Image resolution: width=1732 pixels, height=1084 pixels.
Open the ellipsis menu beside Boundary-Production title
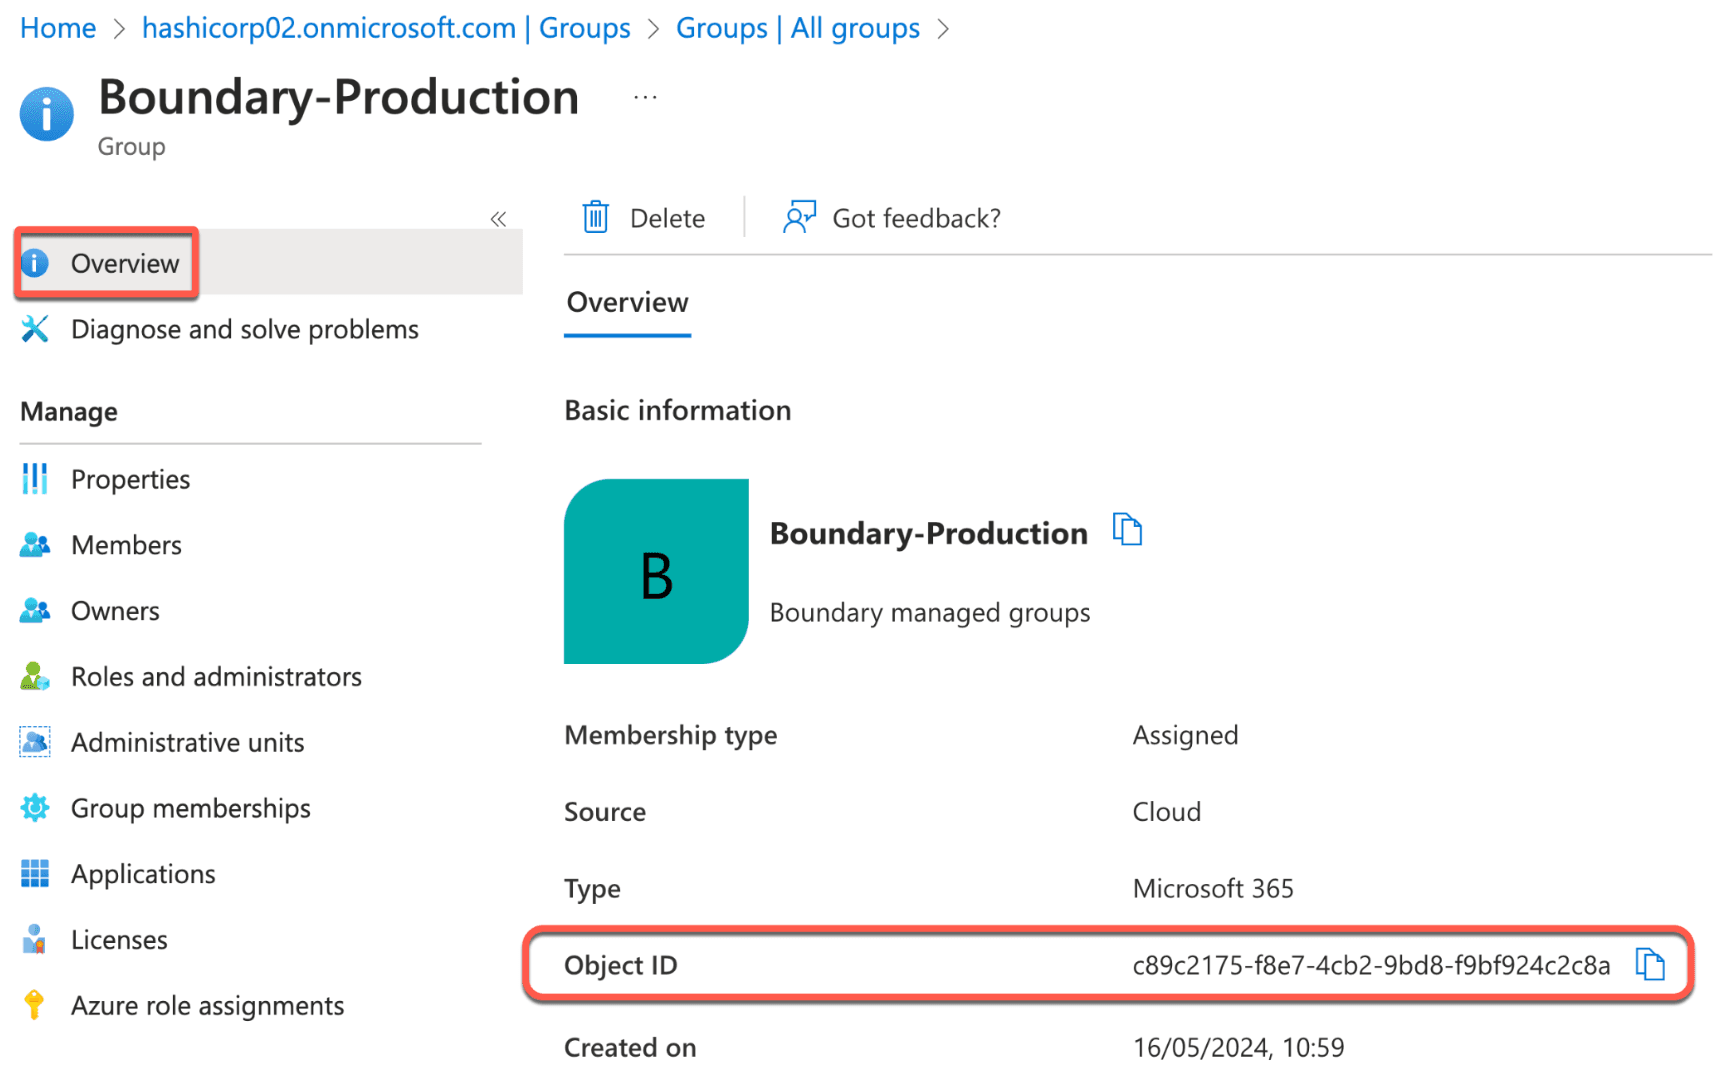click(x=645, y=97)
